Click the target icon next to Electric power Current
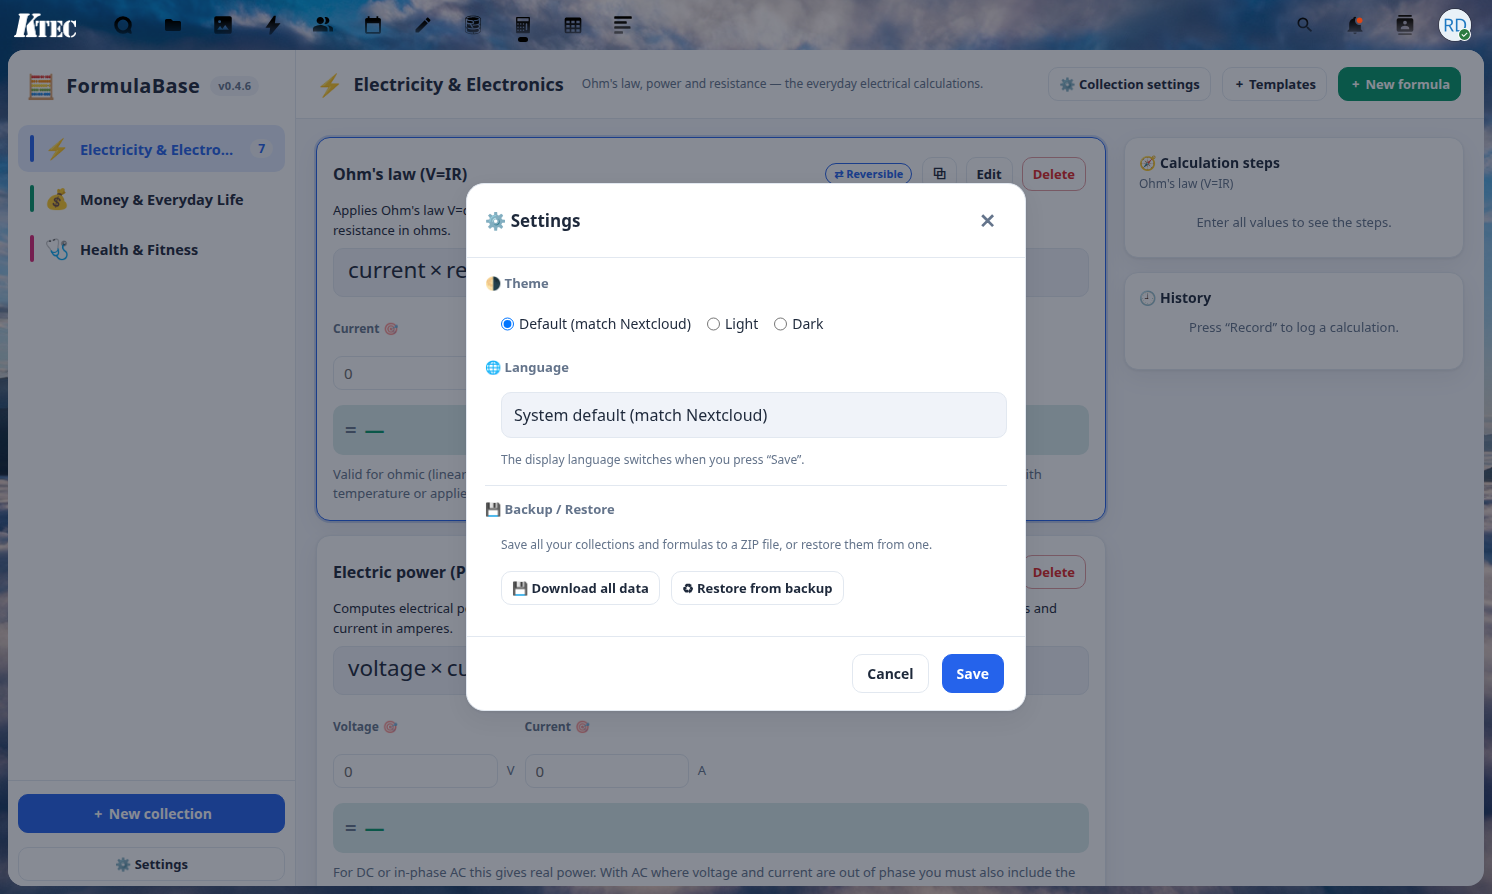 pyautogui.click(x=583, y=727)
